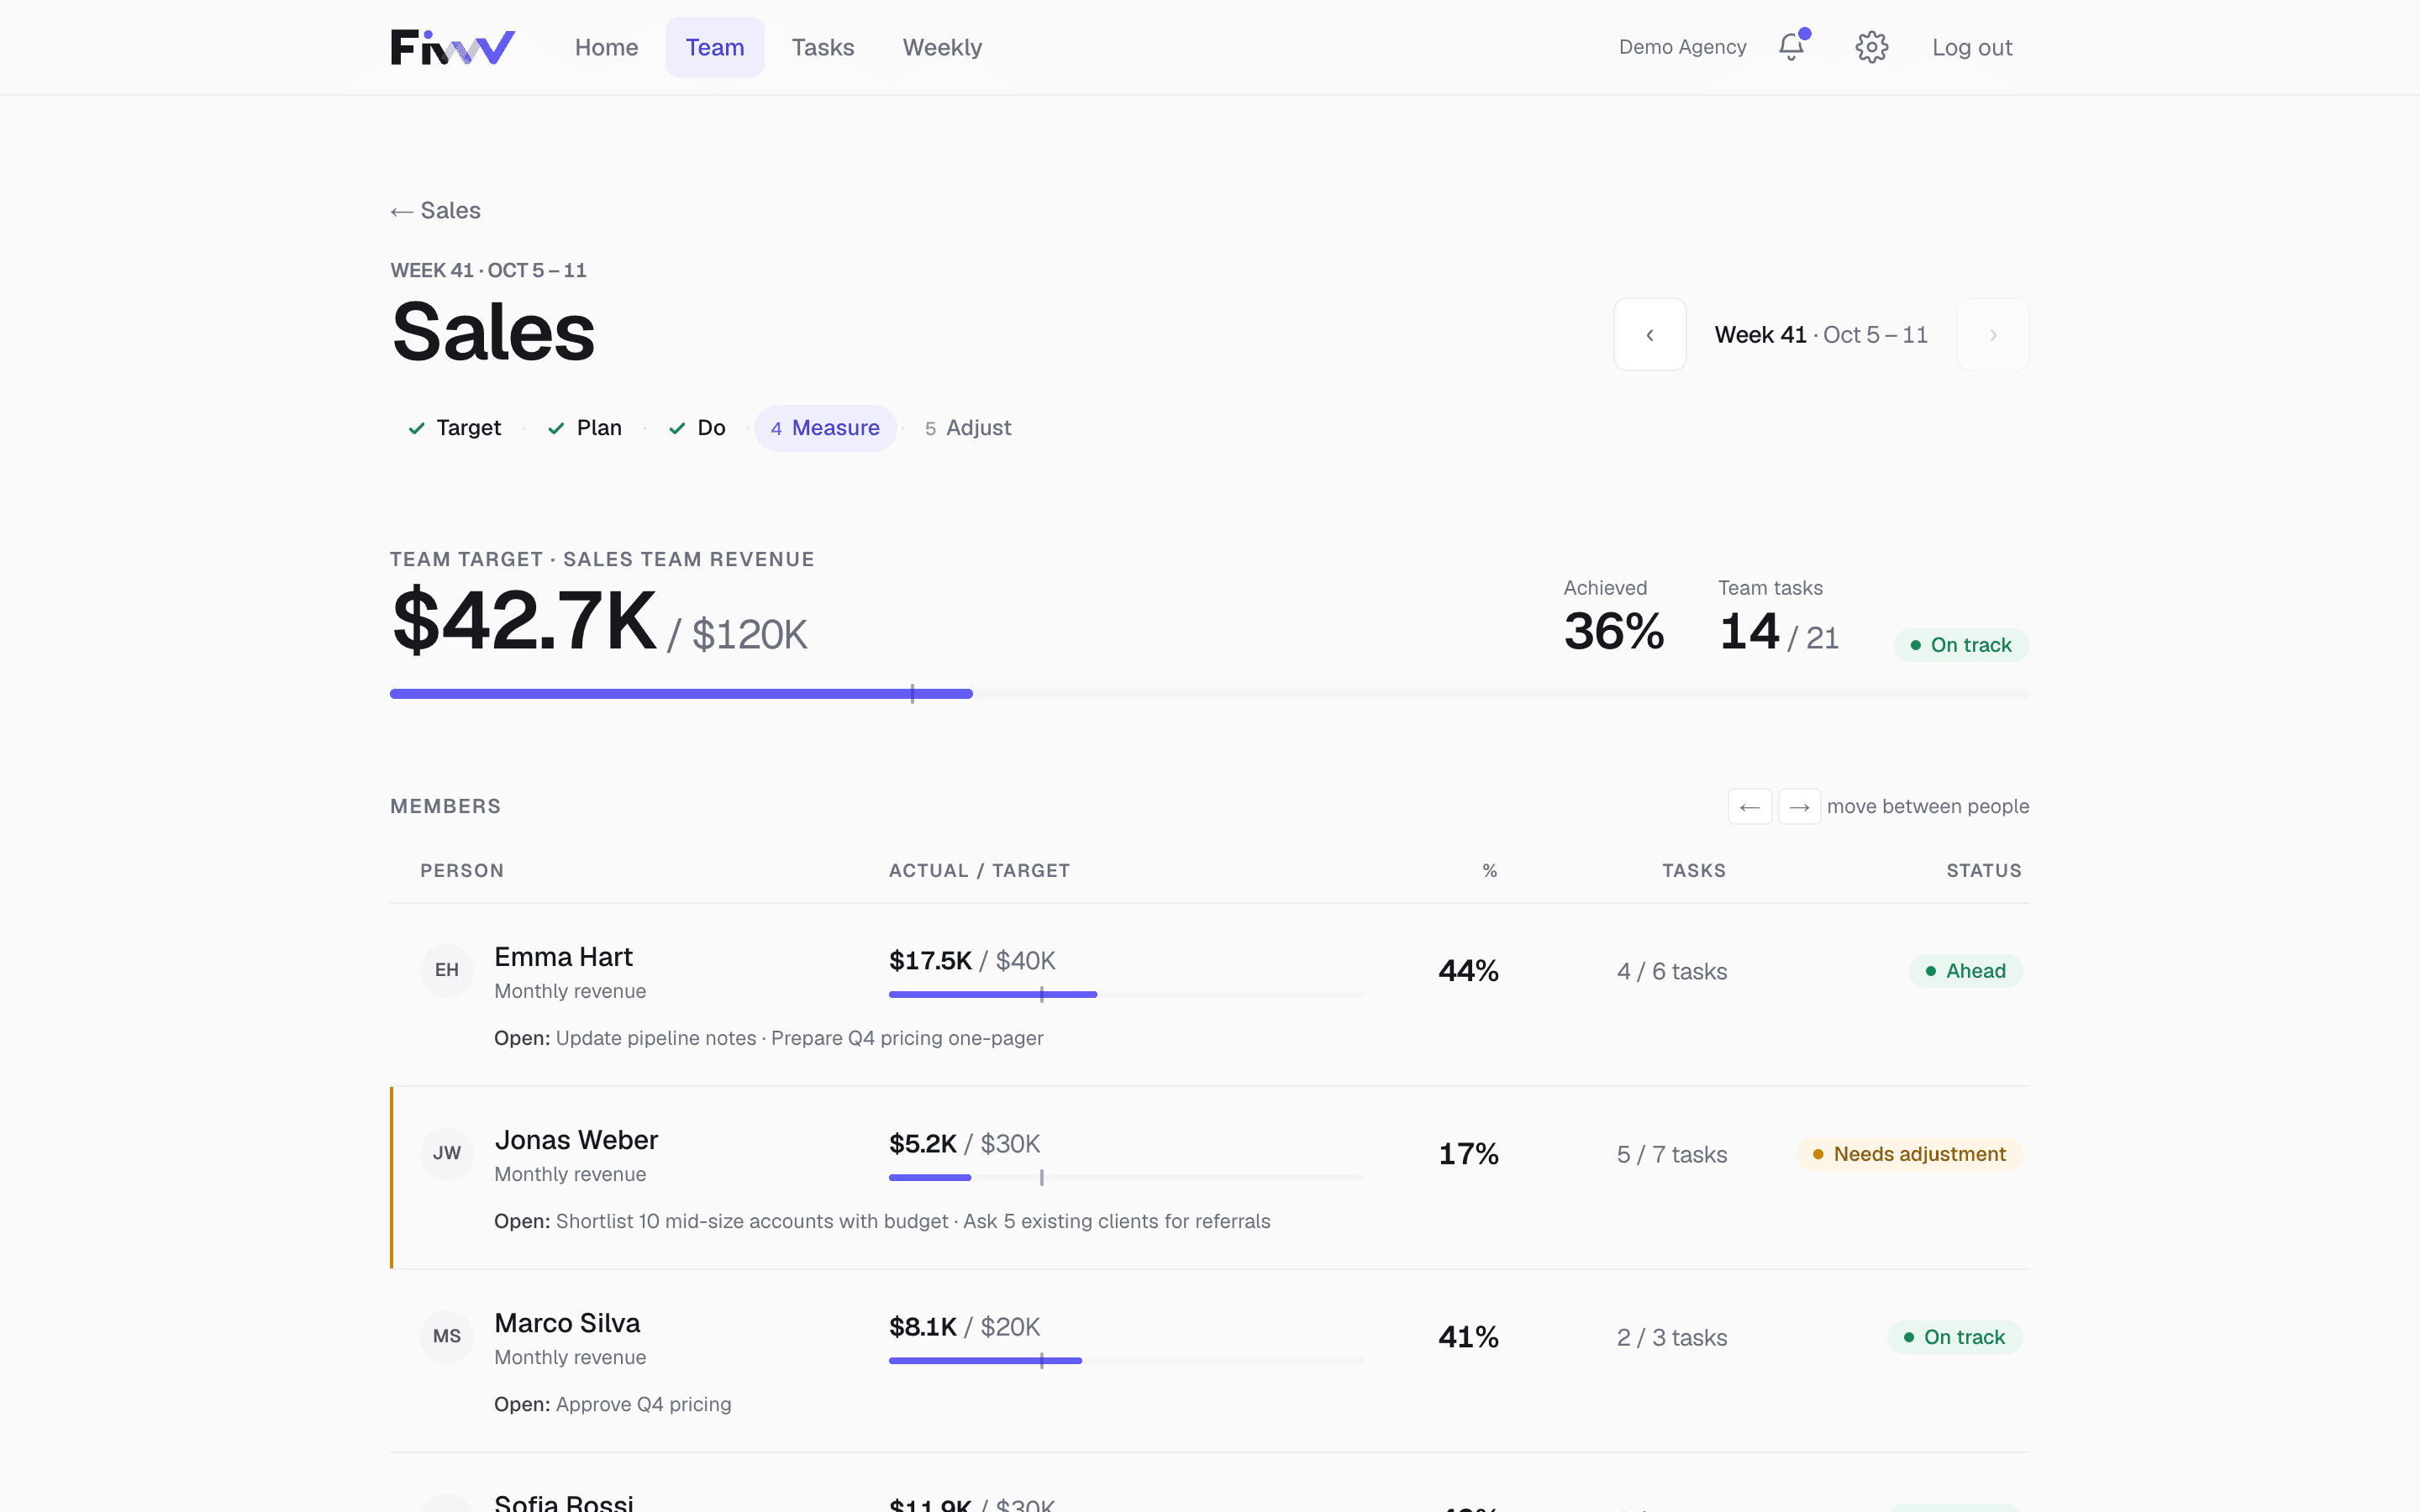Switch to the Tasks tab
Image resolution: width=2420 pixels, height=1512 pixels.
tap(823, 47)
